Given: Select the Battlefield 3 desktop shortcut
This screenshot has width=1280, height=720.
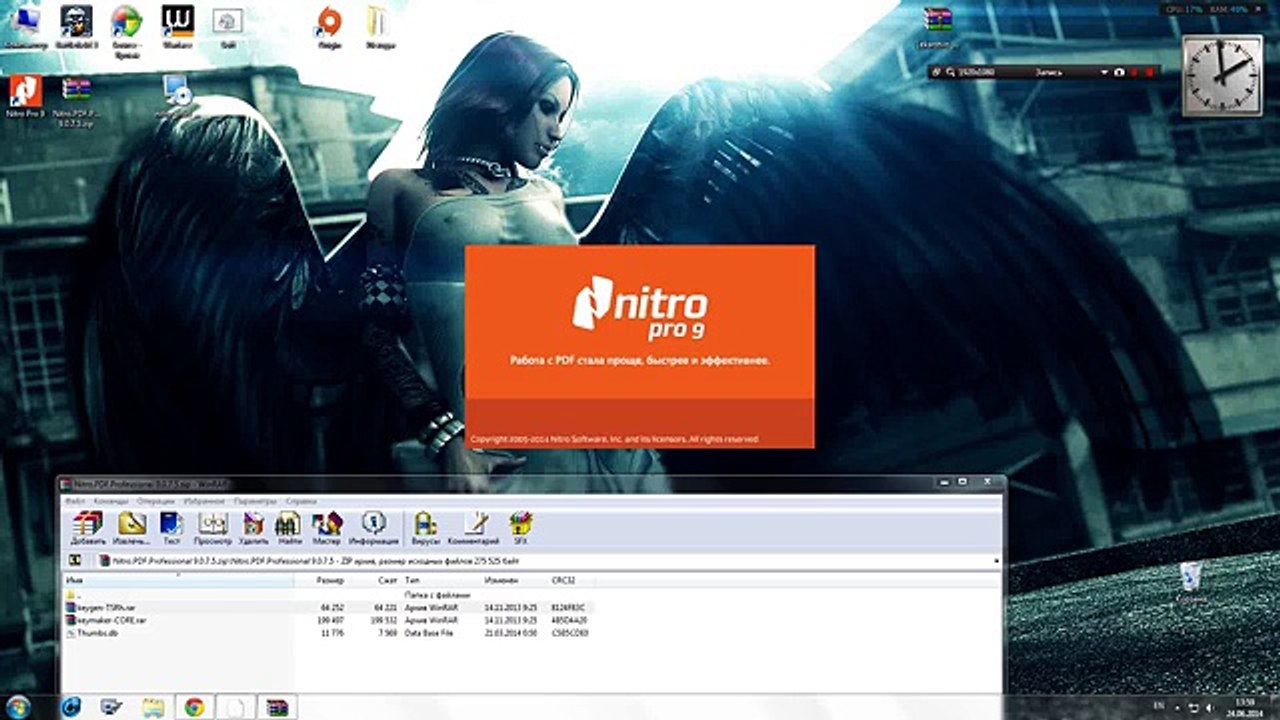Looking at the screenshot, I should (76, 26).
